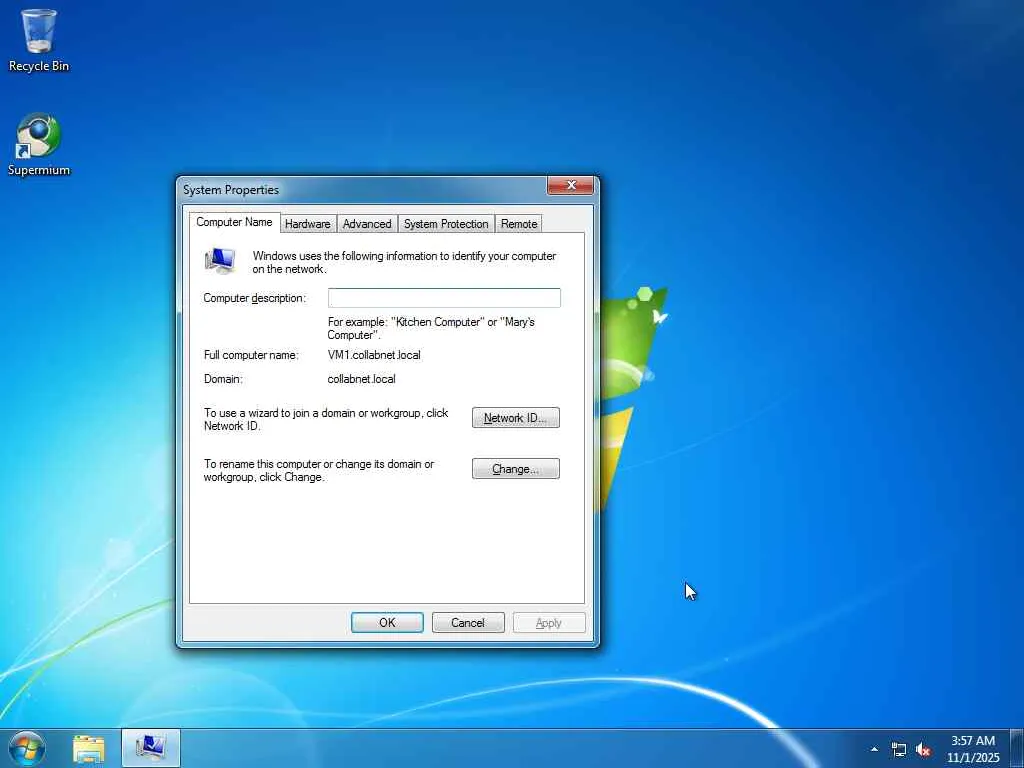The height and width of the screenshot is (768, 1024).
Task: Click the 'Computer description:' label
Action: (x=255, y=298)
